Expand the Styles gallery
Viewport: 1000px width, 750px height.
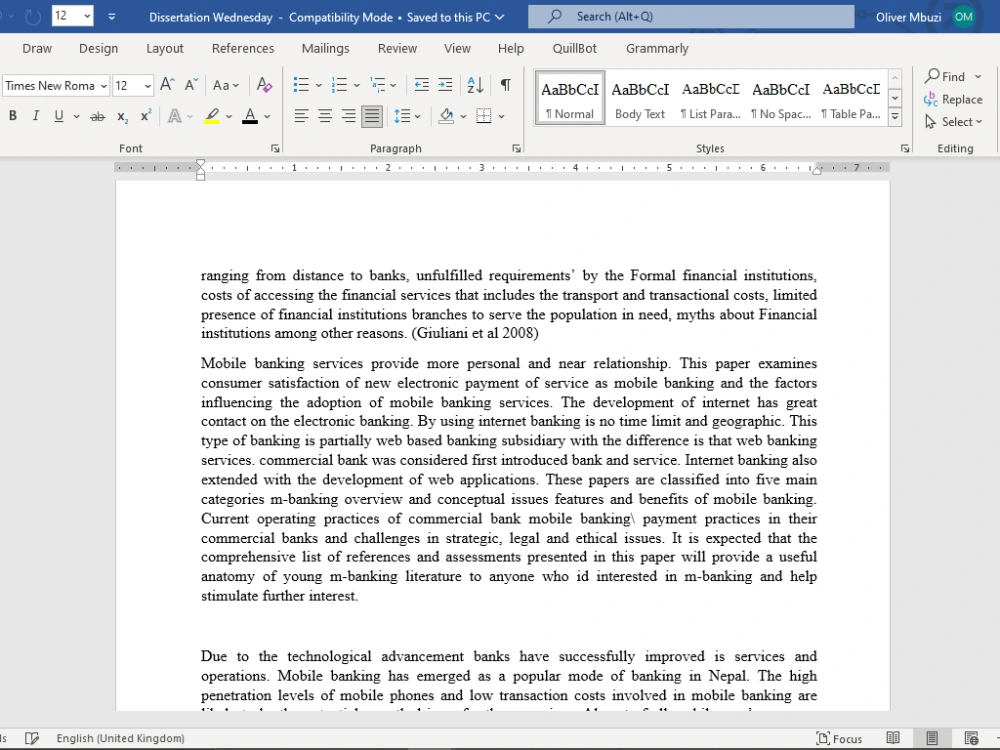point(895,117)
